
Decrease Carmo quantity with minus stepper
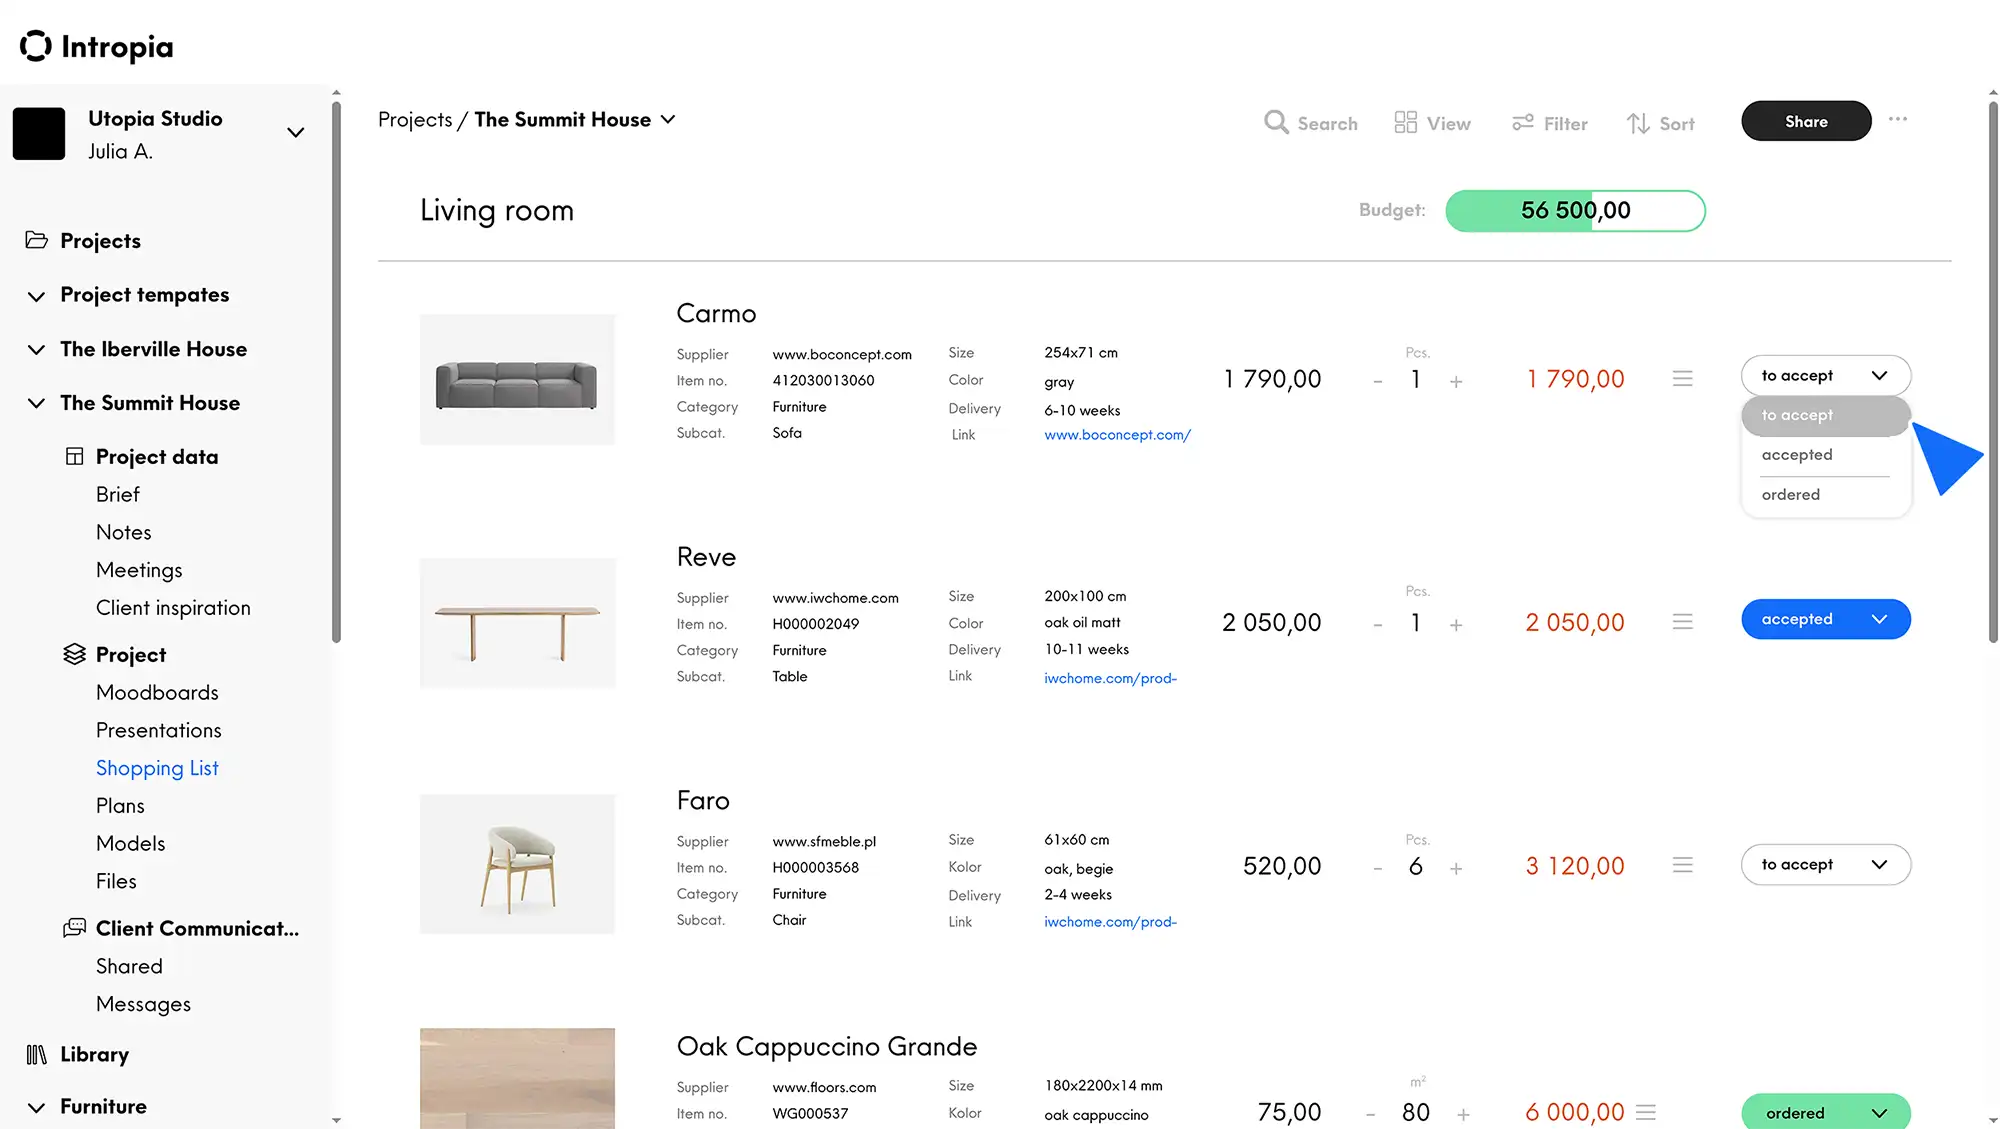[x=1377, y=380]
